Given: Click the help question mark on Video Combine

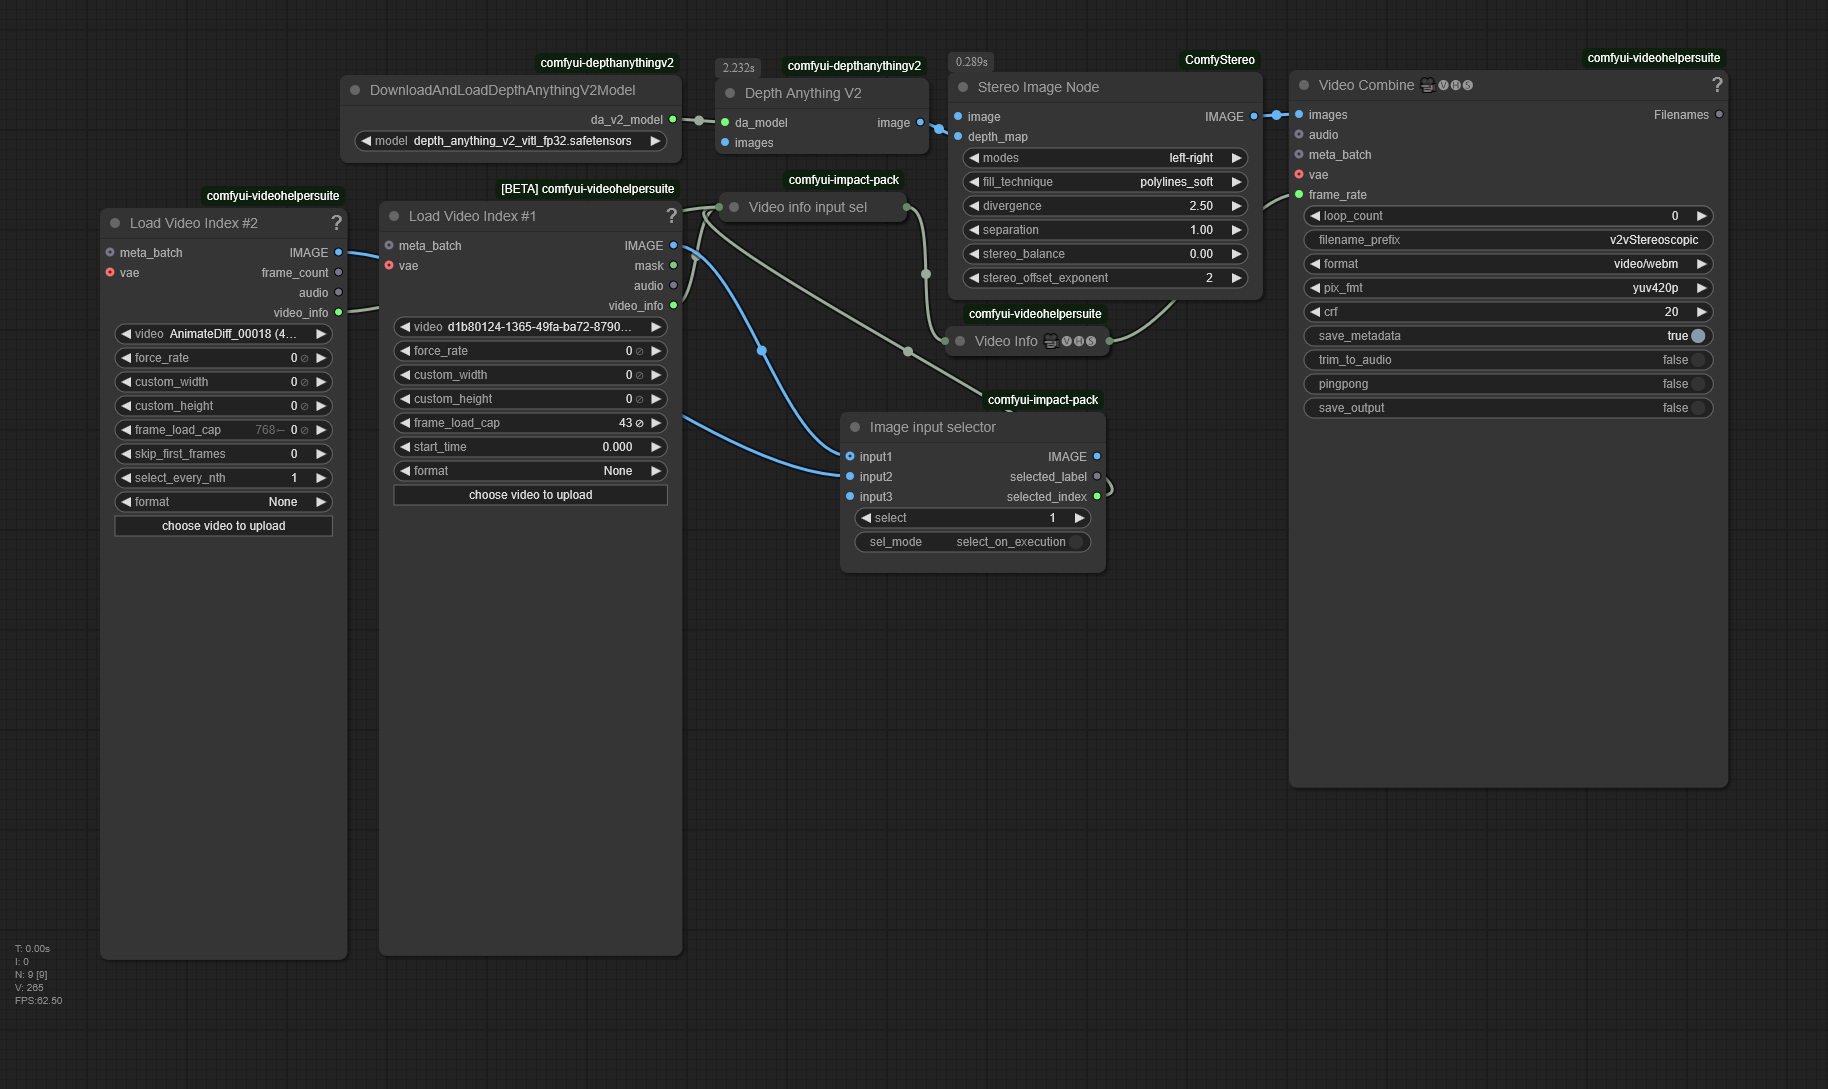Looking at the screenshot, I should click(1716, 85).
